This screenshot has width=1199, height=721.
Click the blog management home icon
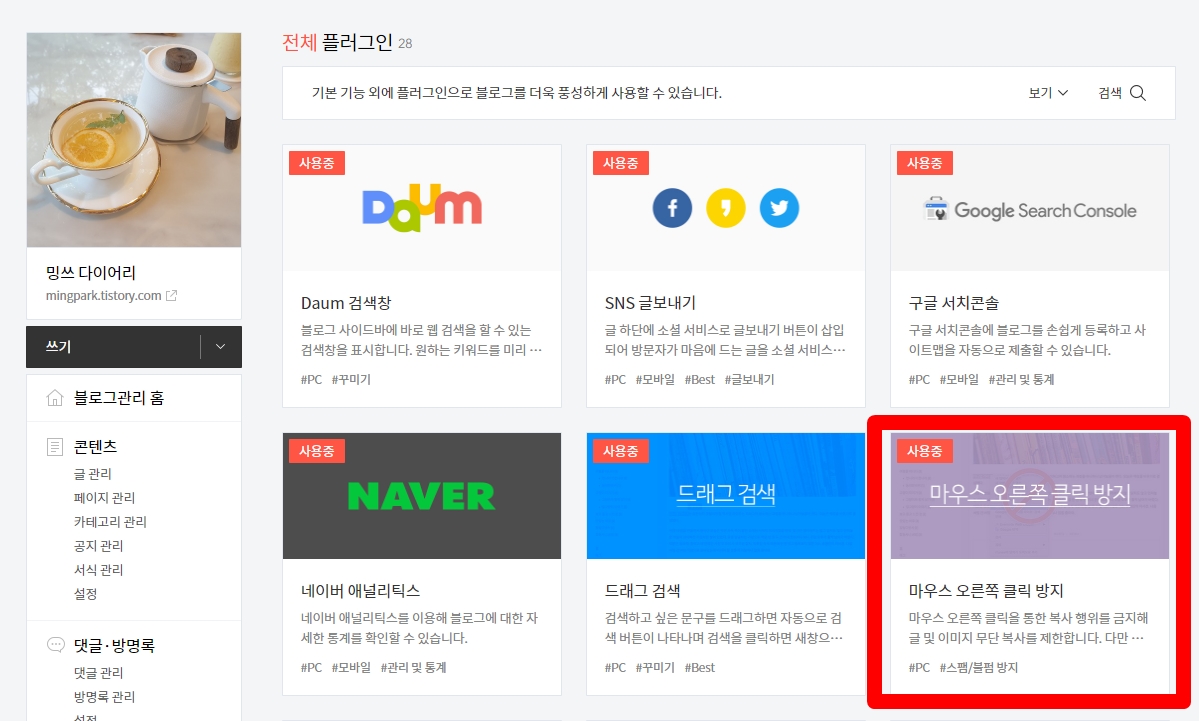(55, 398)
